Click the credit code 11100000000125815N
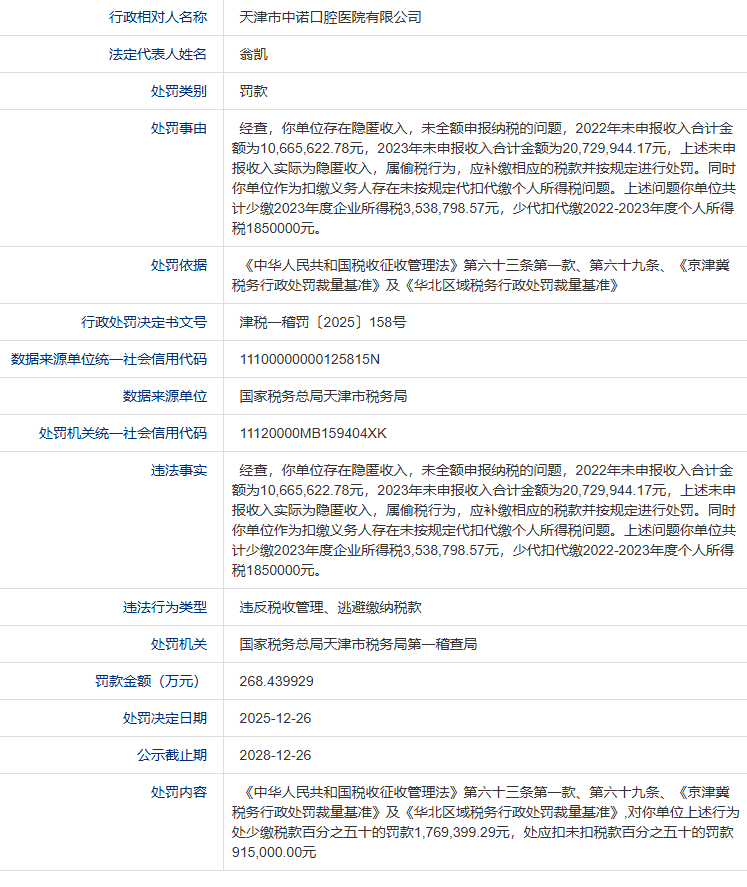Screen dimensions: 747x887 pyautogui.click(x=310, y=359)
